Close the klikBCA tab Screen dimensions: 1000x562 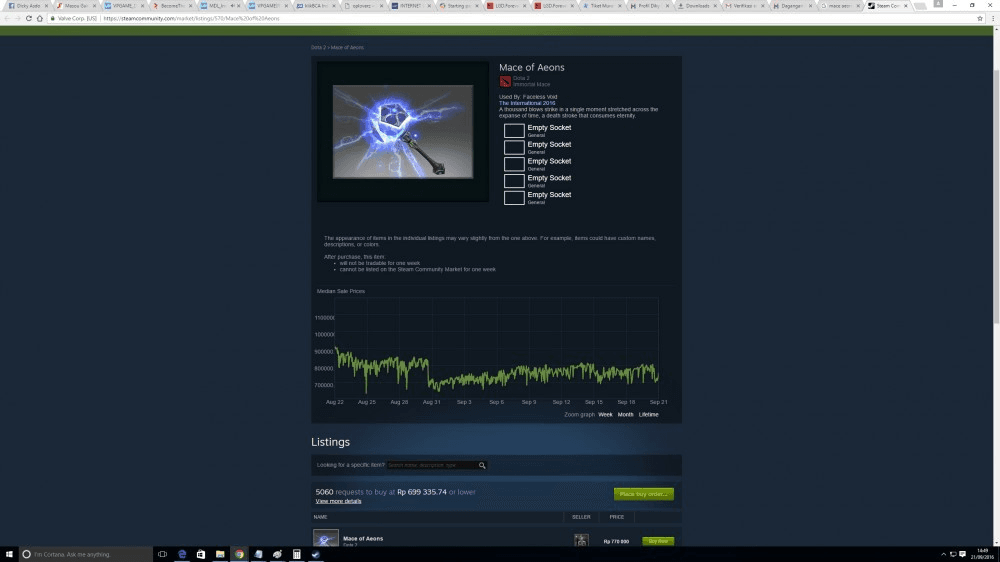coord(334,6)
